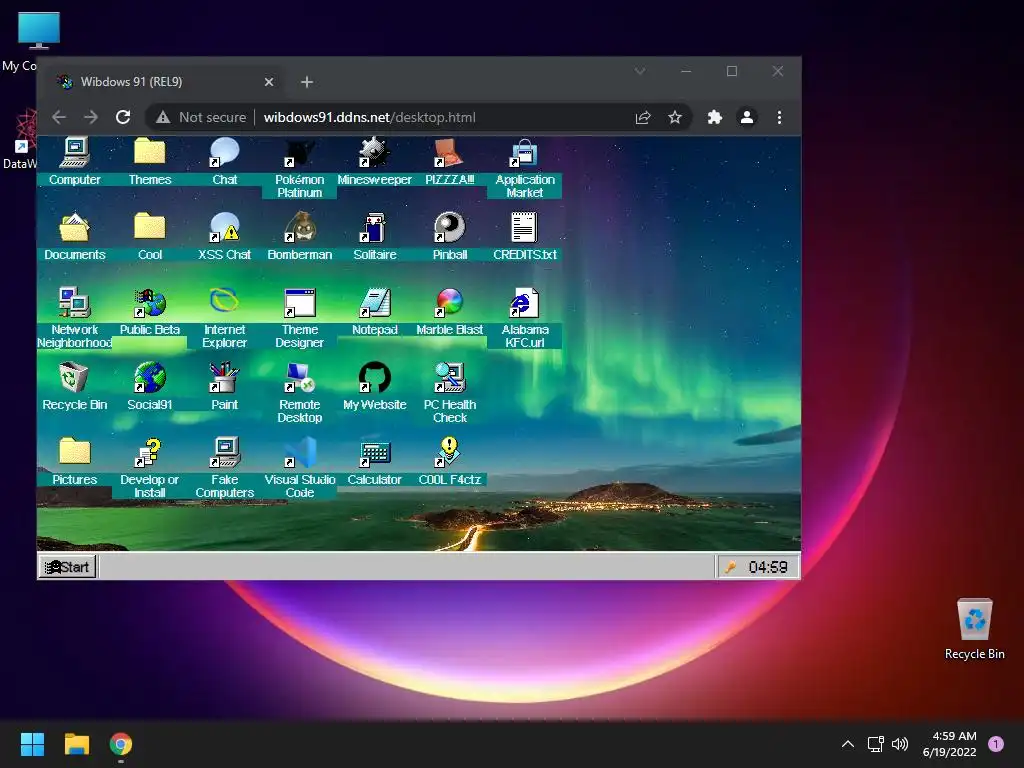Close the Wibdows 91 browser tab

[269, 82]
